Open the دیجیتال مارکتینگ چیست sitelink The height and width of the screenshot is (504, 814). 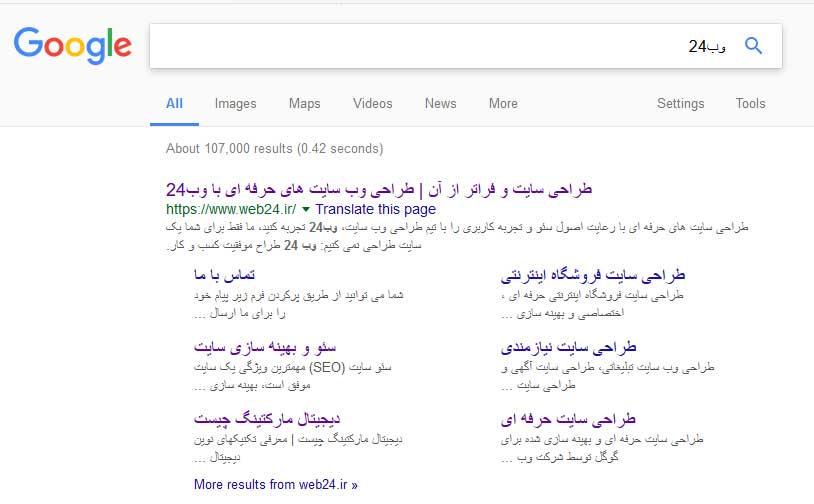click(x=267, y=418)
